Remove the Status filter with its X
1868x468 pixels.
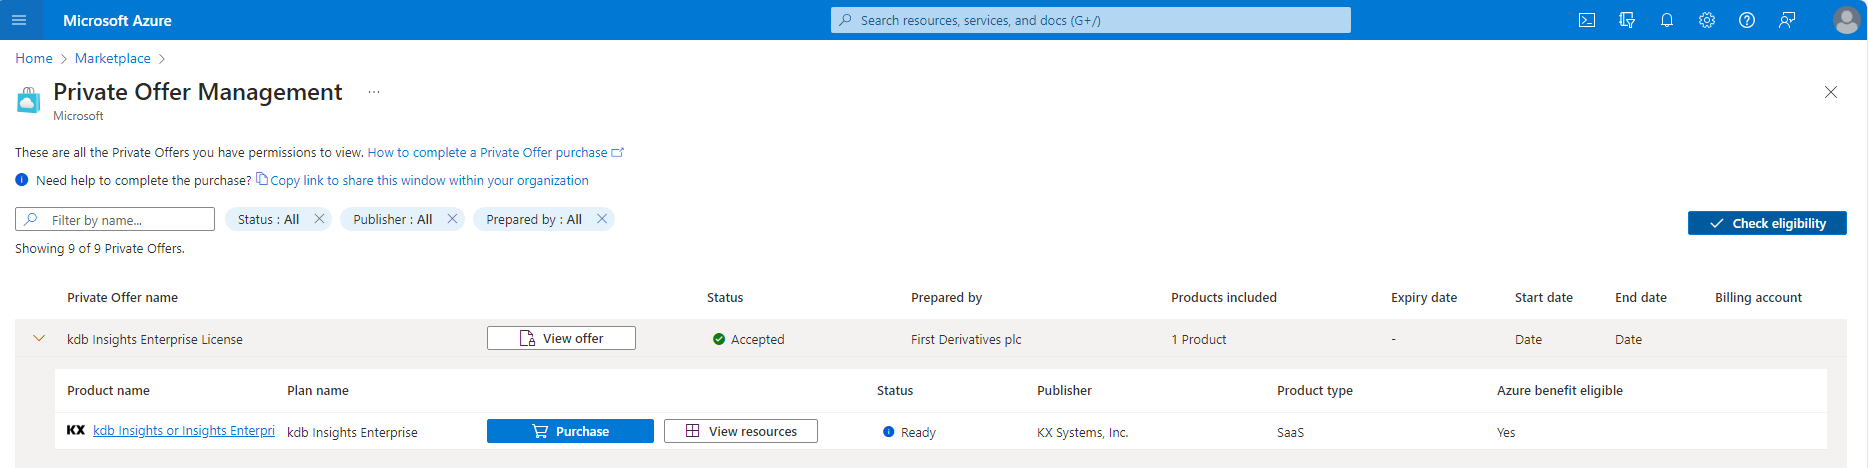[x=320, y=219]
